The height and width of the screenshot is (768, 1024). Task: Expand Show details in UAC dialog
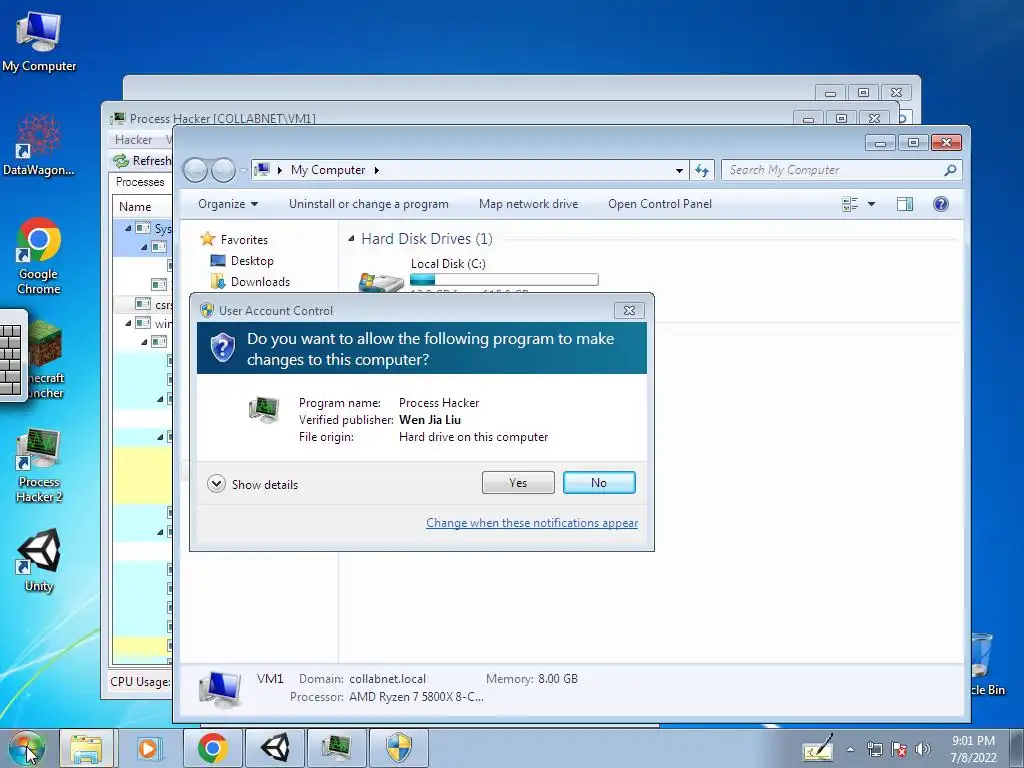click(x=253, y=484)
